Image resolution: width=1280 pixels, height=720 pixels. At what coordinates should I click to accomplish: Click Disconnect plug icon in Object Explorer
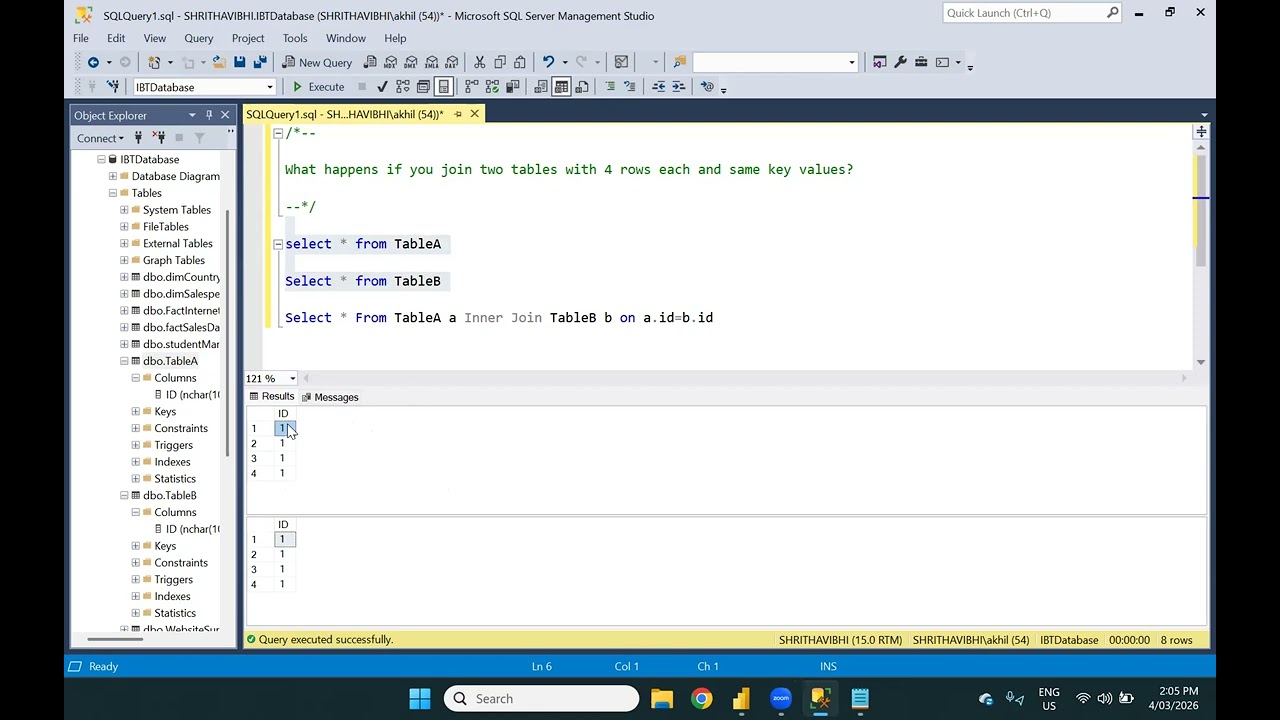[x=158, y=138]
